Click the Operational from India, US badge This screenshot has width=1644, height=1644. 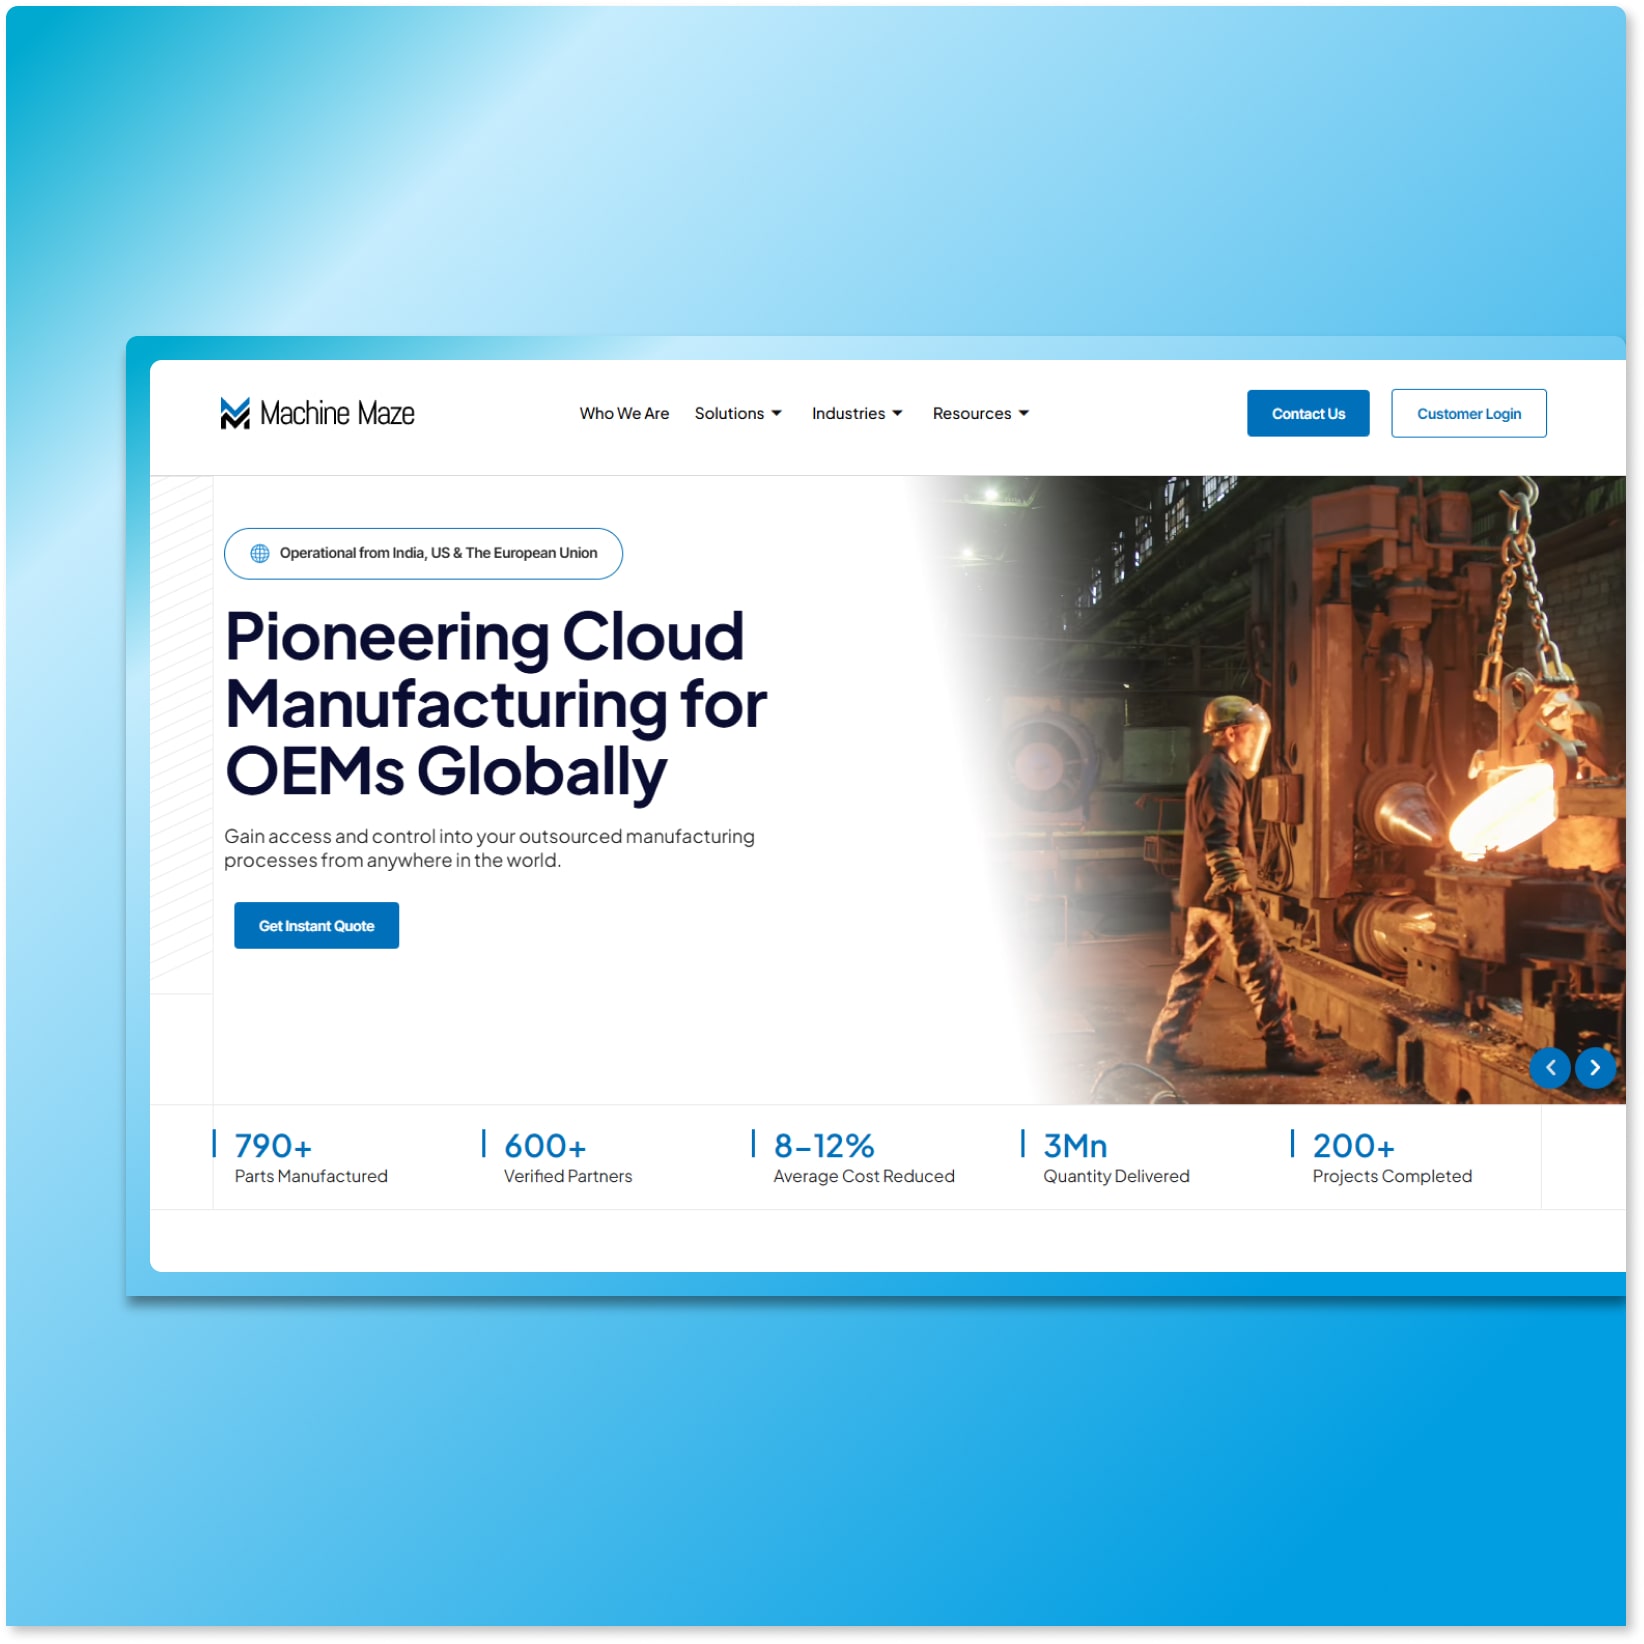pyautogui.click(x=423, y=553)
